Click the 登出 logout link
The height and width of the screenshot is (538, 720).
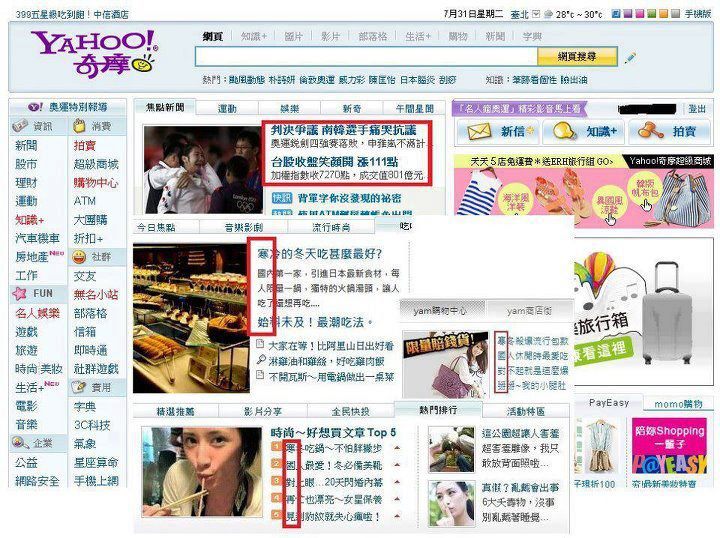coord(697,109)
